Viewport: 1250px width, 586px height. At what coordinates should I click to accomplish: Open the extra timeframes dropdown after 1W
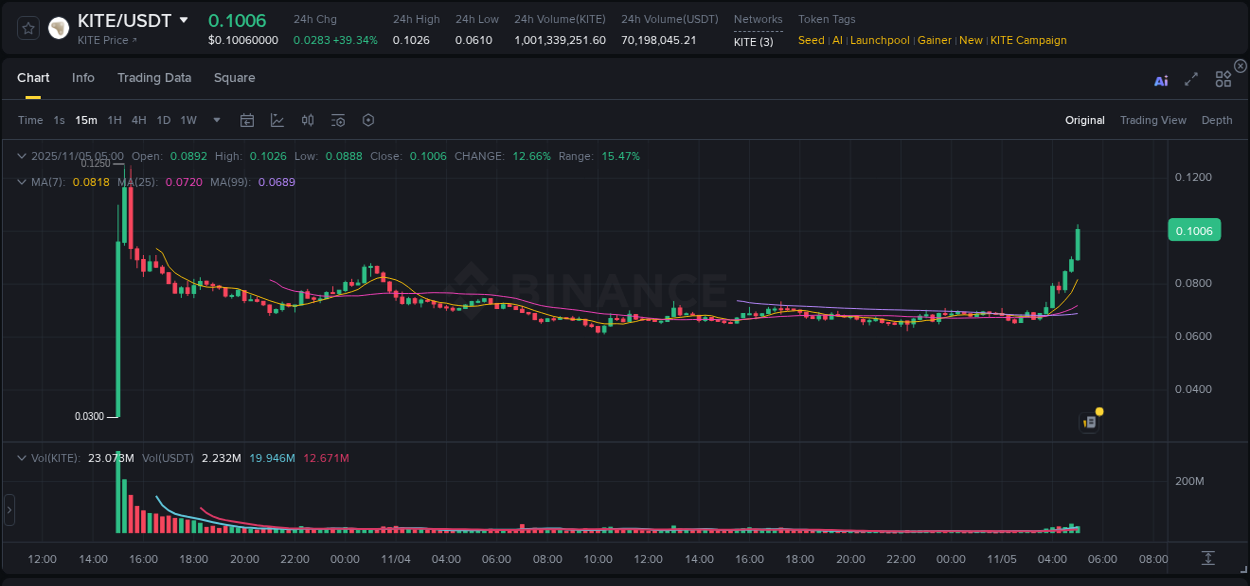215,120
